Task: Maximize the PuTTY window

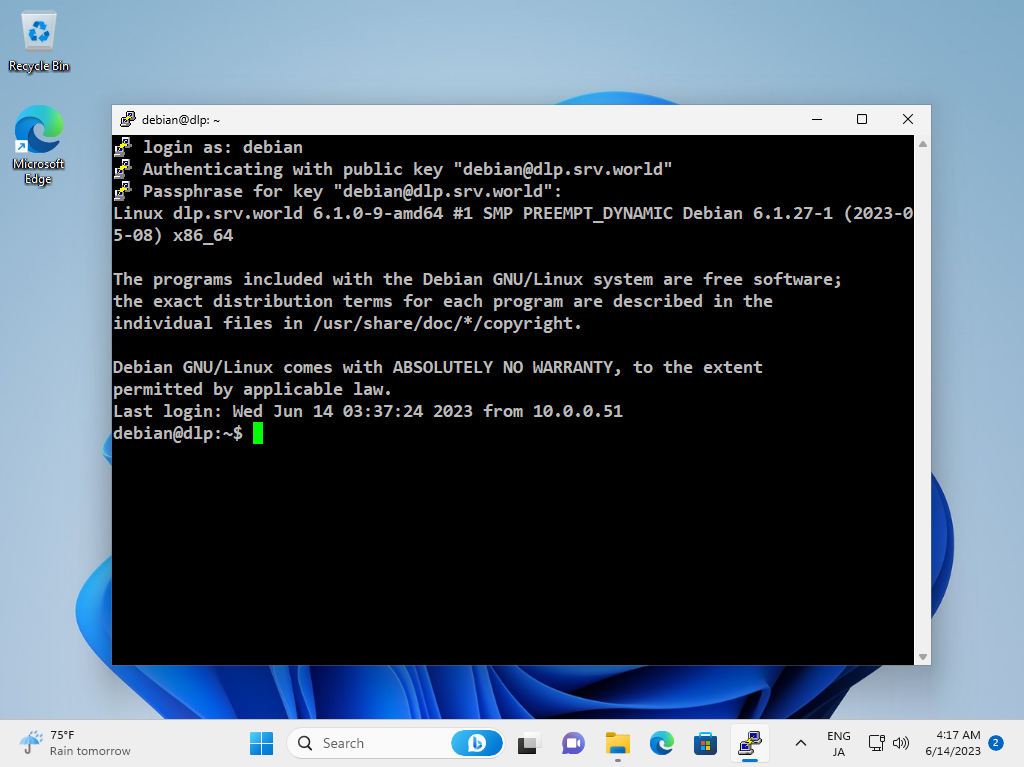Action: pos(862,120)
